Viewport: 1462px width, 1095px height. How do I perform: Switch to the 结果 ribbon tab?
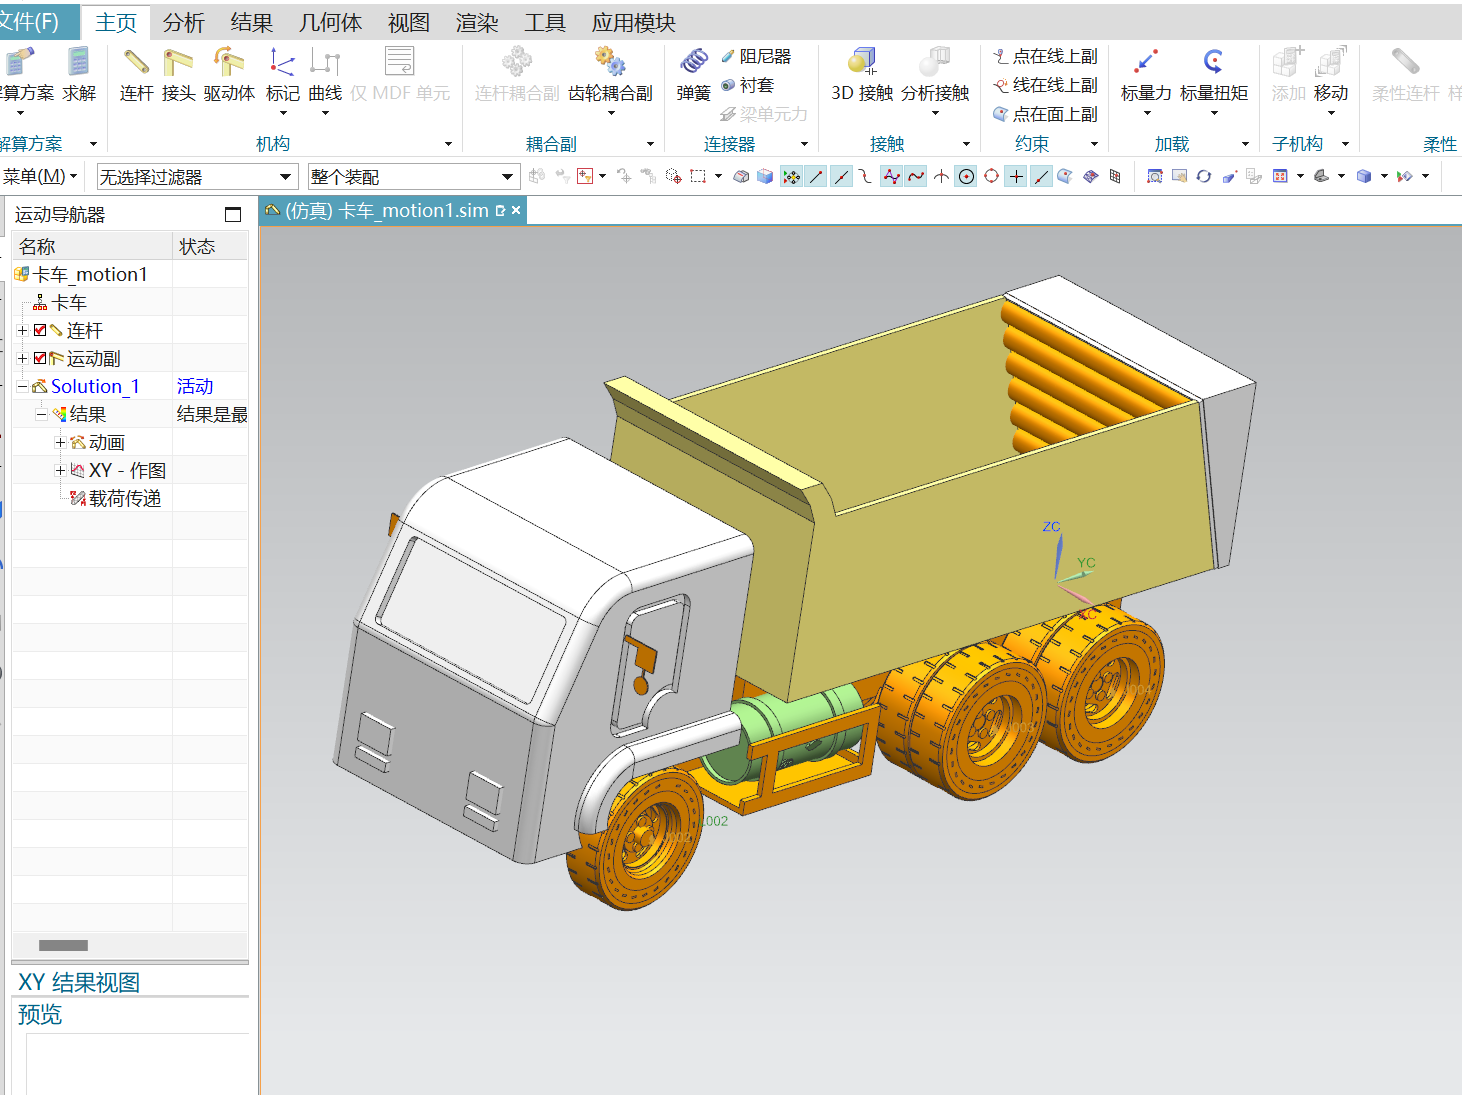252,22
